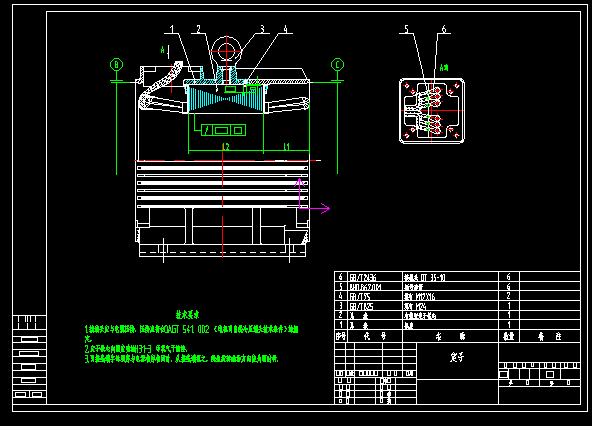Click quantity cell '2' in parts list row 4
Image resolution: width=592 pixels, height=426 pixels.
[509, 296]
